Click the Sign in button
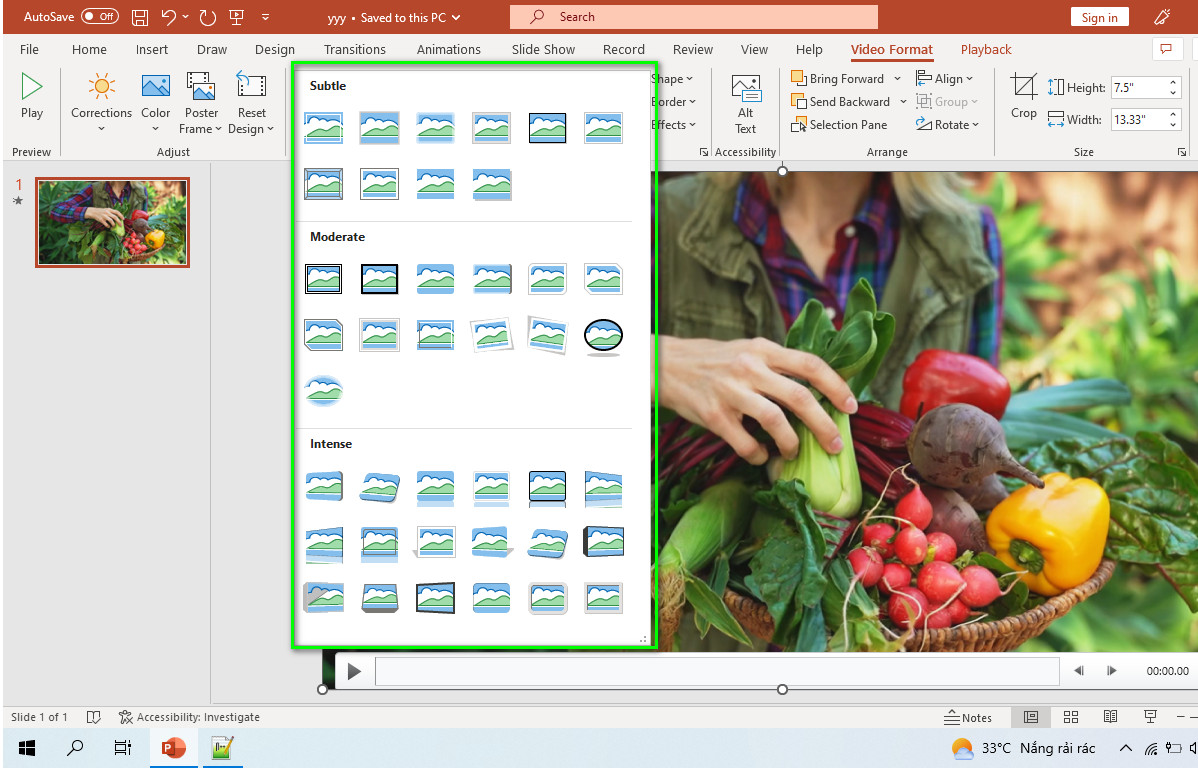 pyautogui.click(x=1099, y=17)
